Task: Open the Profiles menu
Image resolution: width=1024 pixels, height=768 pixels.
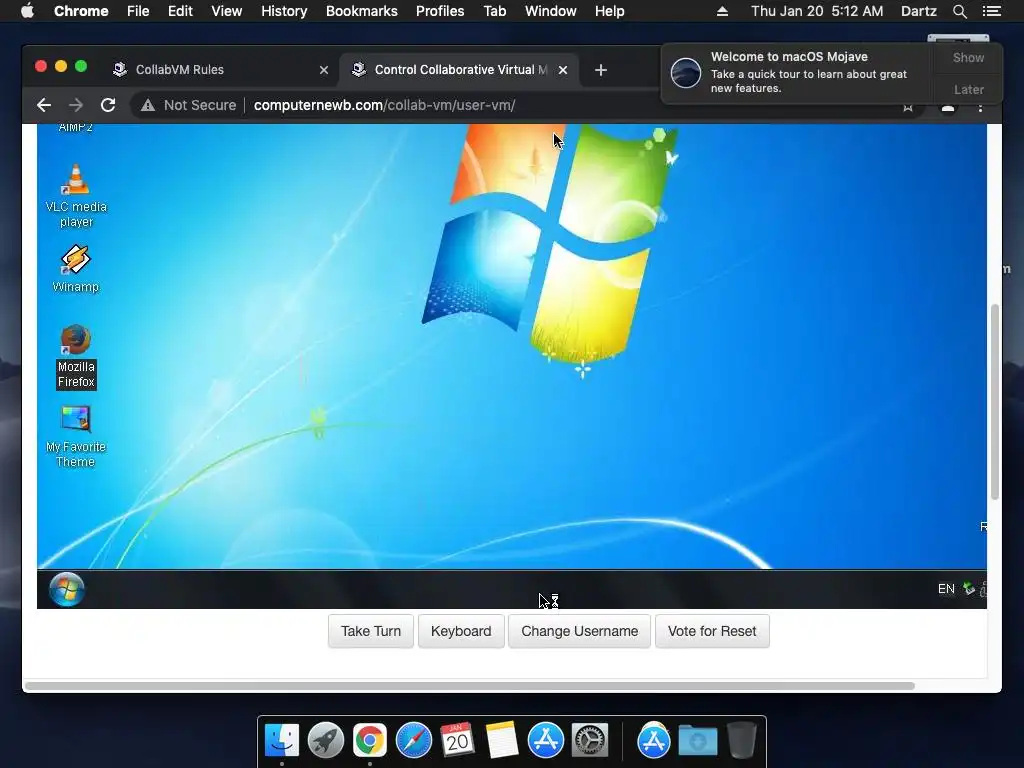Action: 440,11
